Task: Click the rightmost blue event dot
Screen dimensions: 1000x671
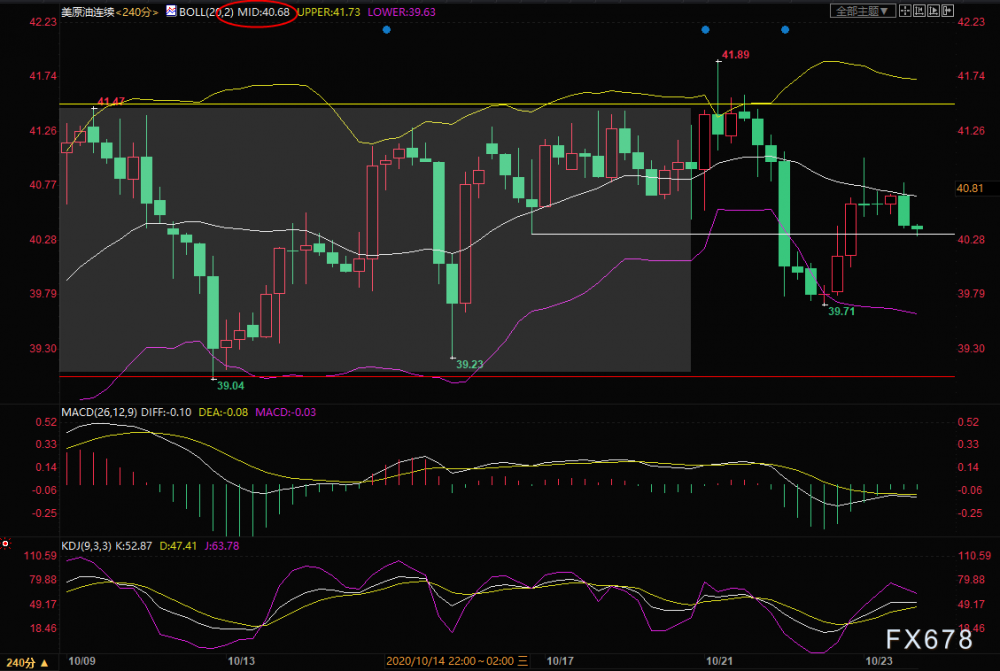Action: 785,30
